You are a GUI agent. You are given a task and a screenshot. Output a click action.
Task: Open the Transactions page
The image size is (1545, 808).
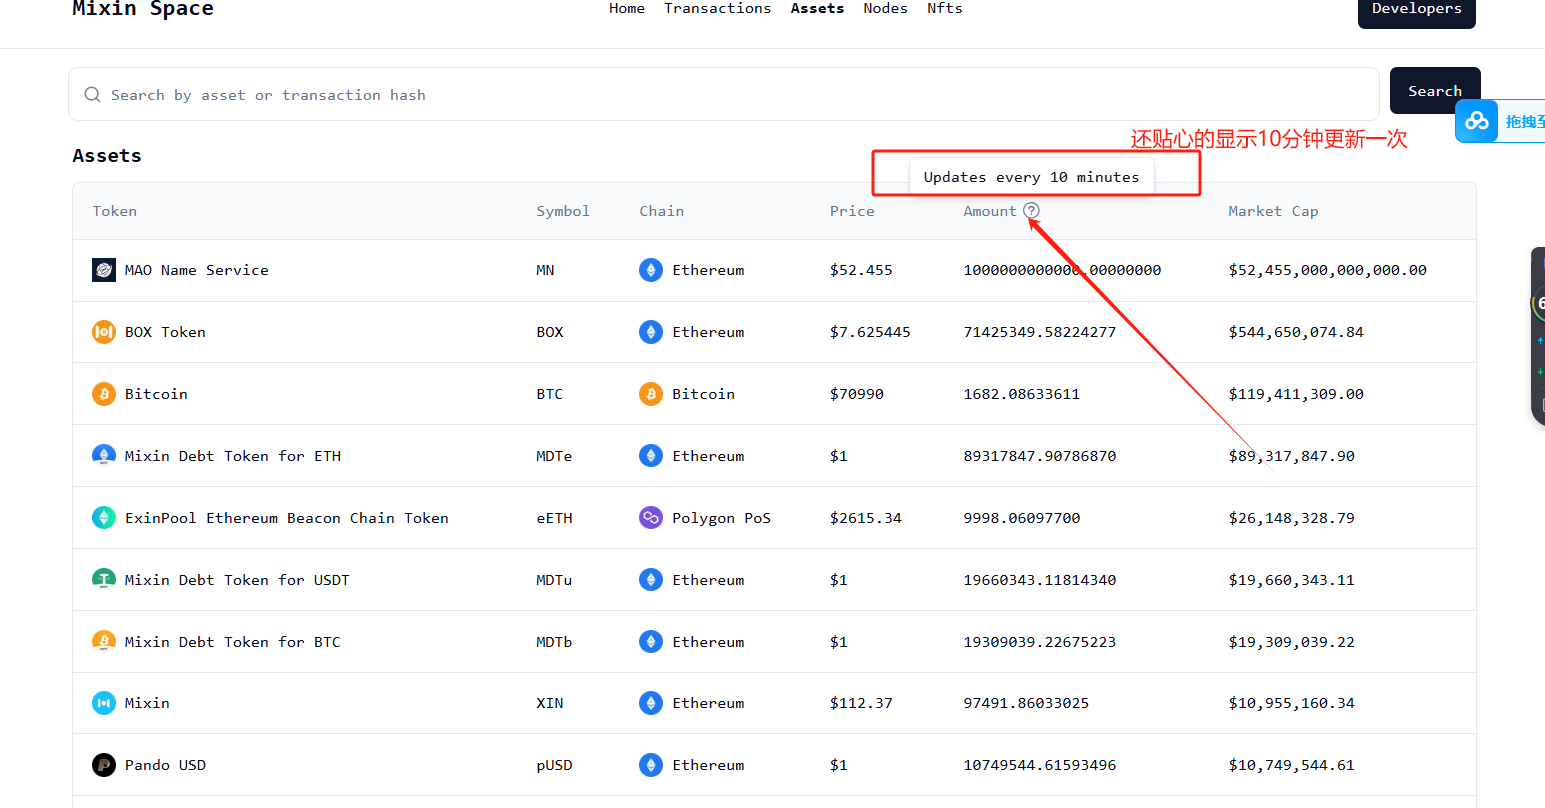(x=718, y=8)
